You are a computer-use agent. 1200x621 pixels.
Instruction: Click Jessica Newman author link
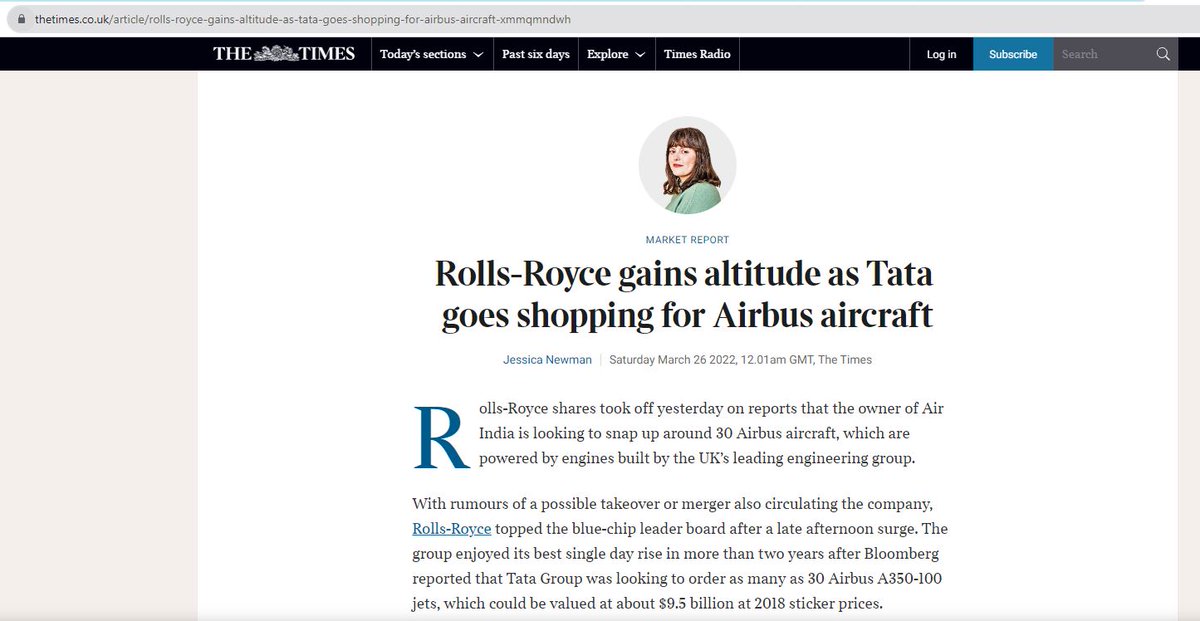click(547, 359)
